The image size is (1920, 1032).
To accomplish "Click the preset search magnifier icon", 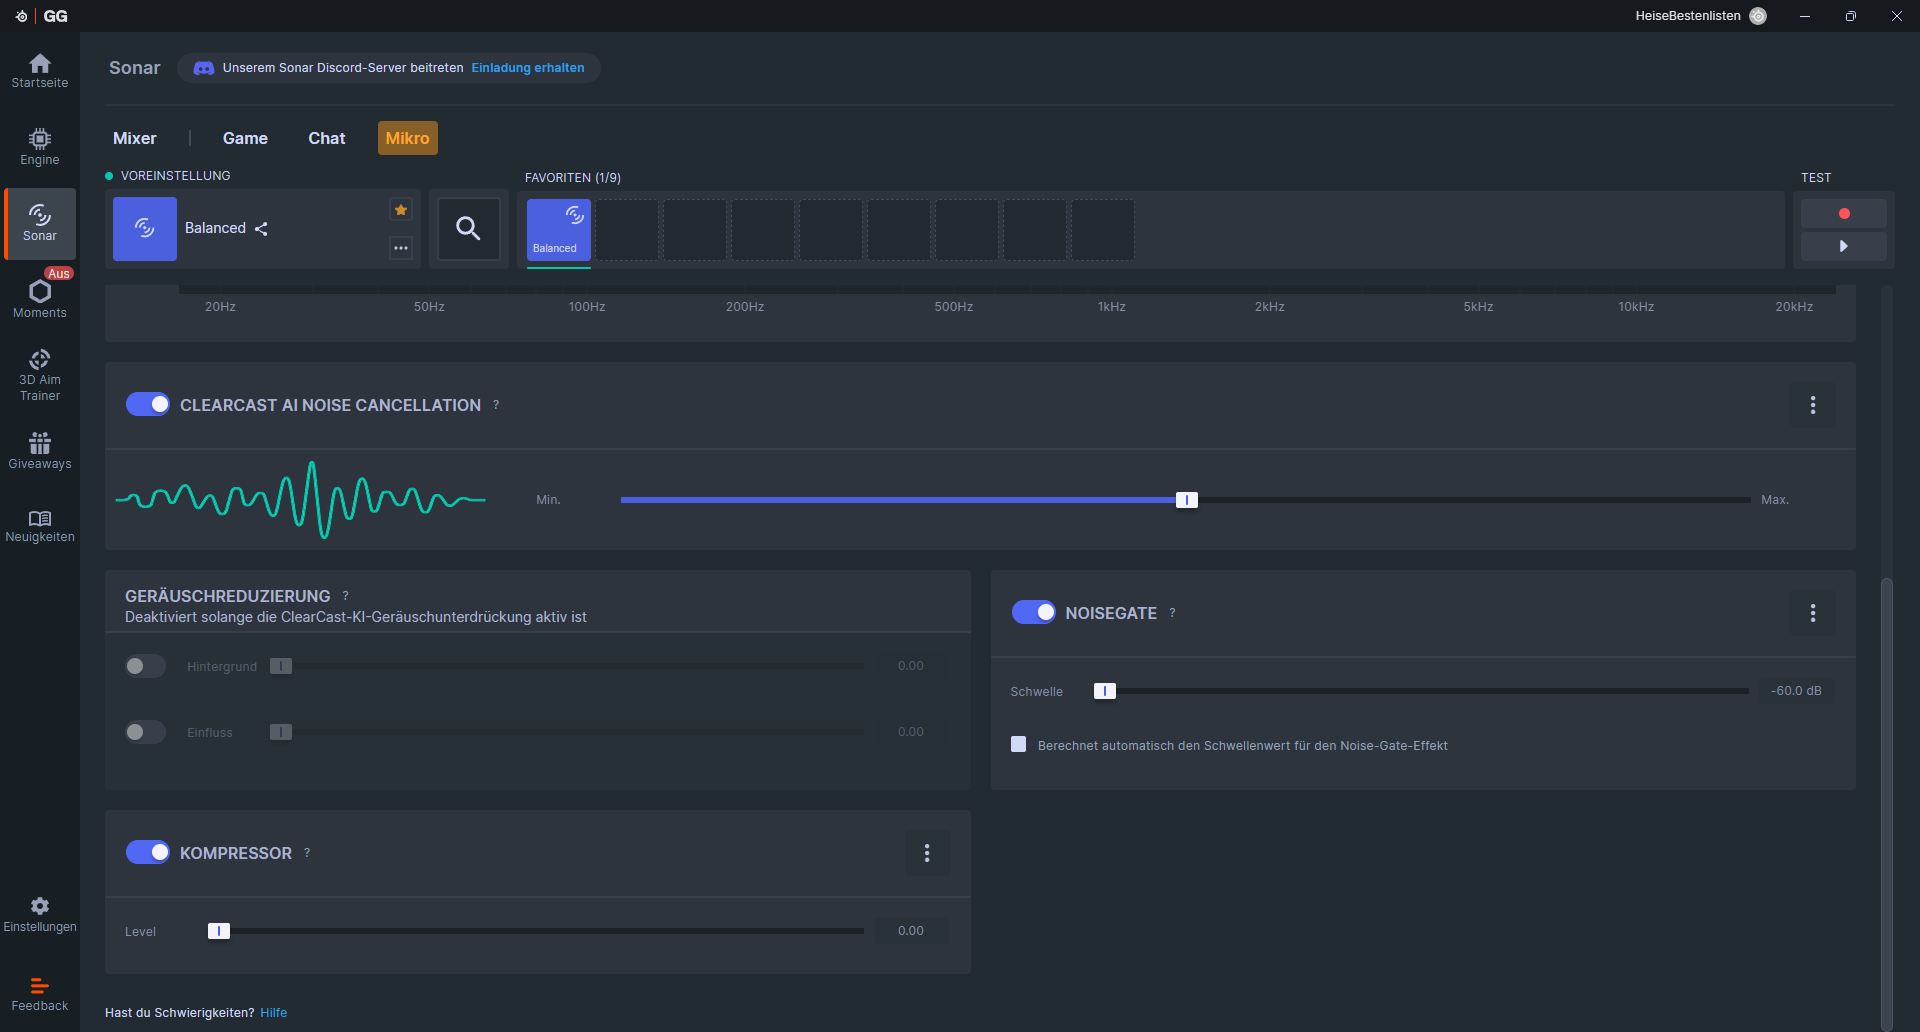I will pos(468,229).
